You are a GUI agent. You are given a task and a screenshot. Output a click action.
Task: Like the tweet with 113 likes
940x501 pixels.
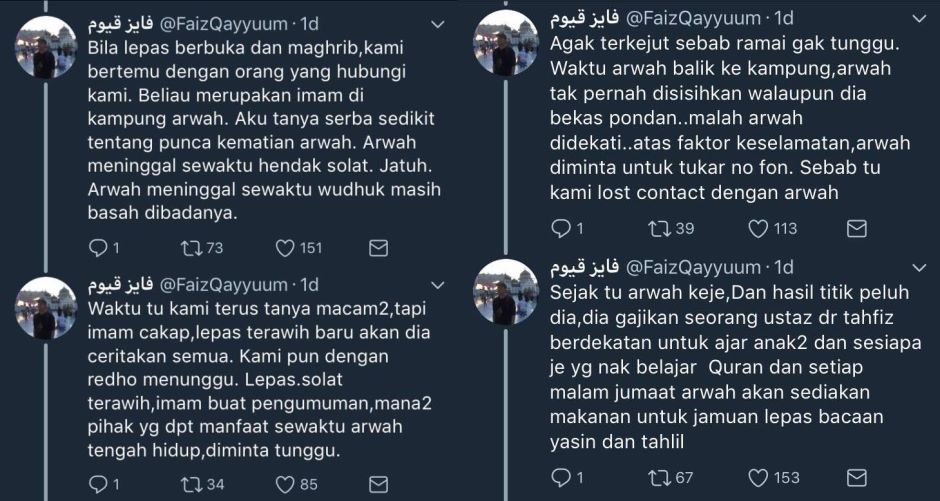point(758,228)
